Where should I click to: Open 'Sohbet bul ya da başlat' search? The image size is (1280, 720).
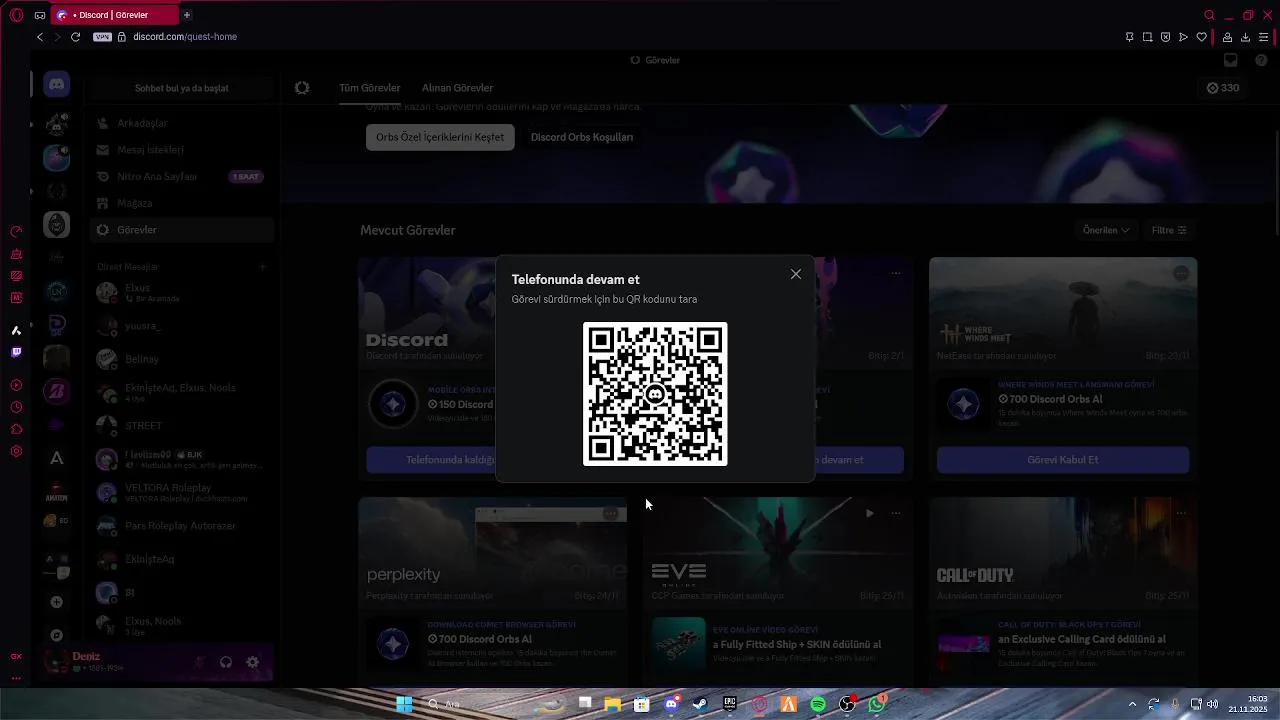(x=181, y=88)
